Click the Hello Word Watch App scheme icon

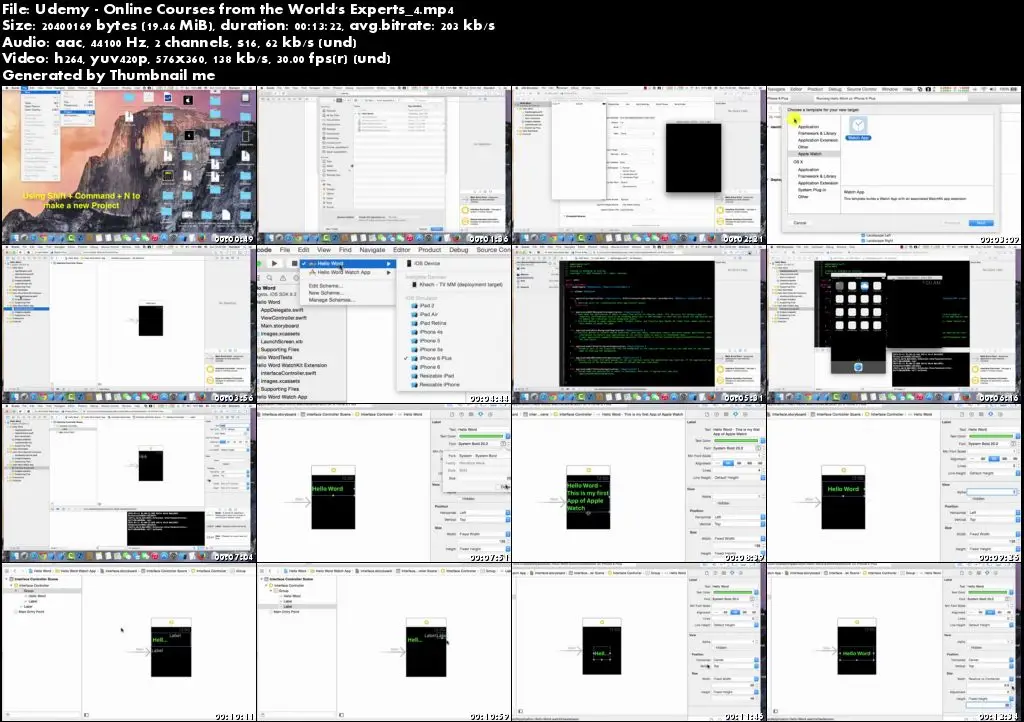point(312,272)
